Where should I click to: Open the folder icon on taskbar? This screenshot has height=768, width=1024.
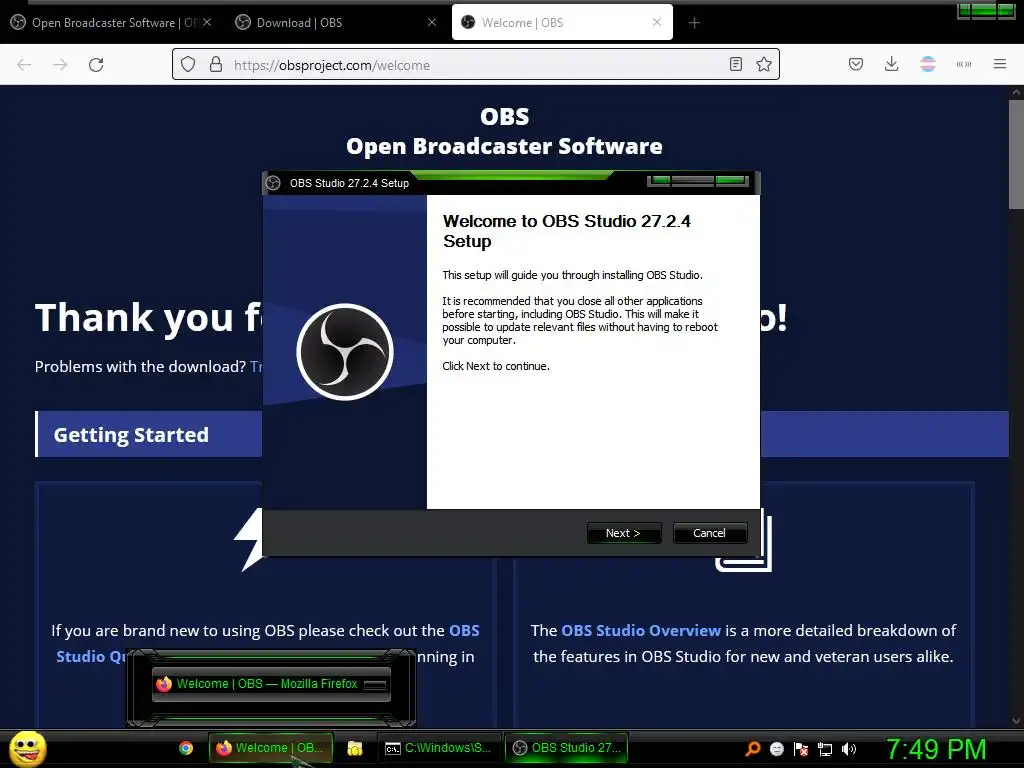(355, 748)
